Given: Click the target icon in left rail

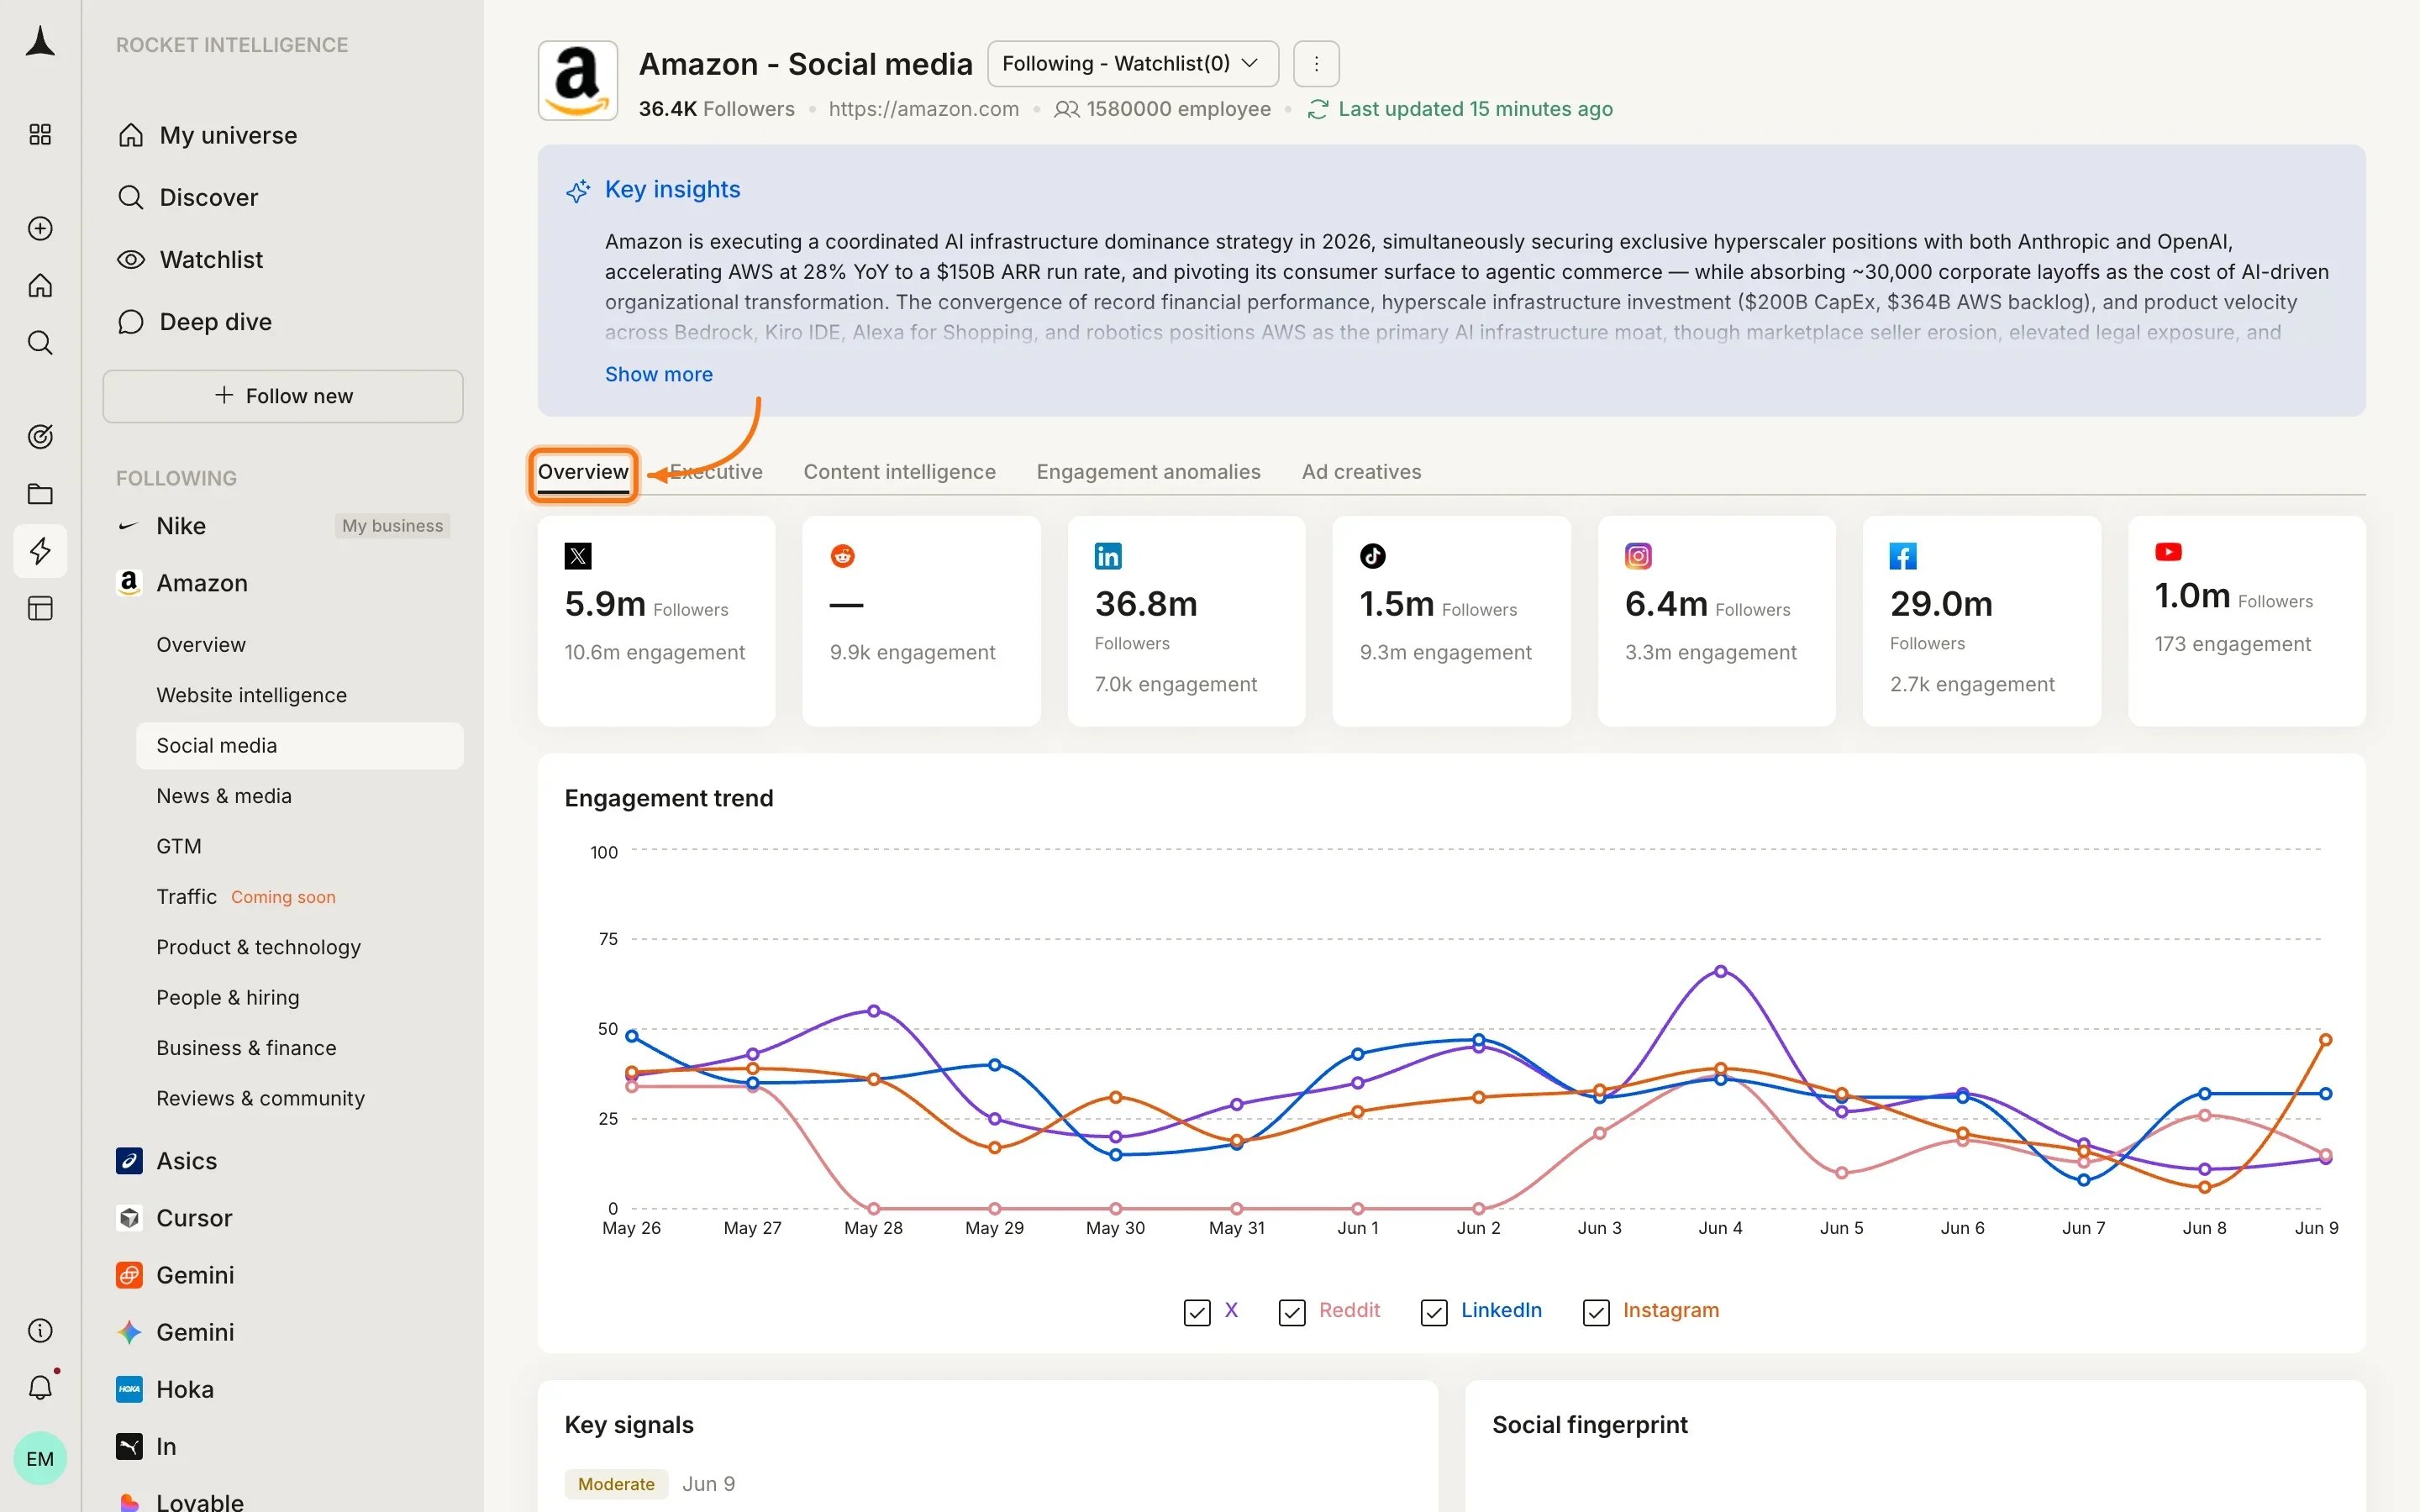Looking at the screenshot, I should pyautogui.click(x=40, y=436).
